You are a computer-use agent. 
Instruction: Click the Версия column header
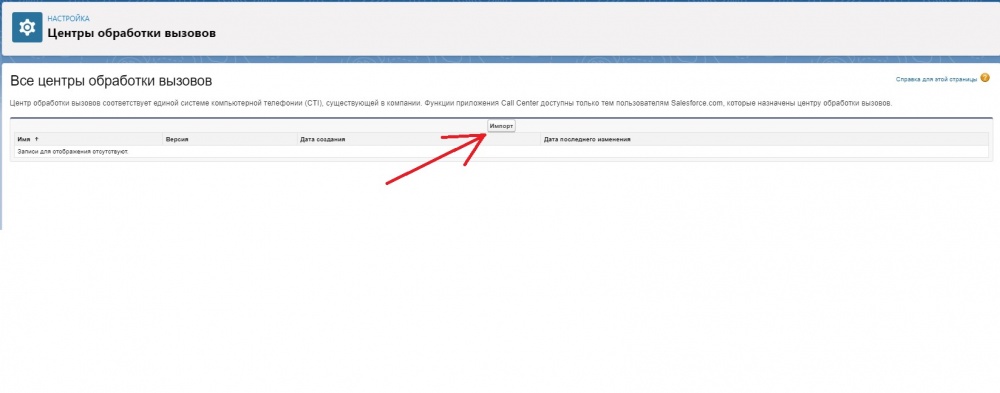(x=177, y=139)
